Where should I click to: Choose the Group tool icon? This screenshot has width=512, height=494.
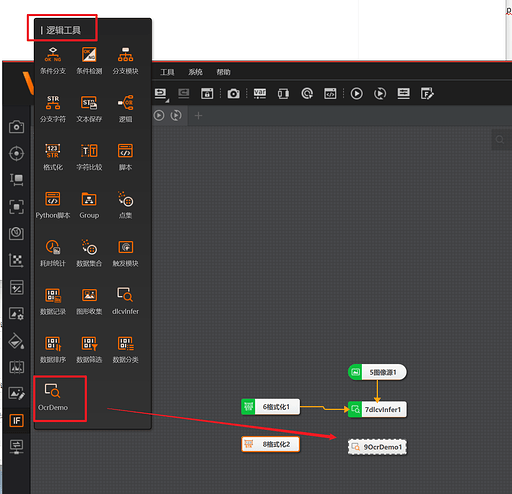(x=89, y=205)
